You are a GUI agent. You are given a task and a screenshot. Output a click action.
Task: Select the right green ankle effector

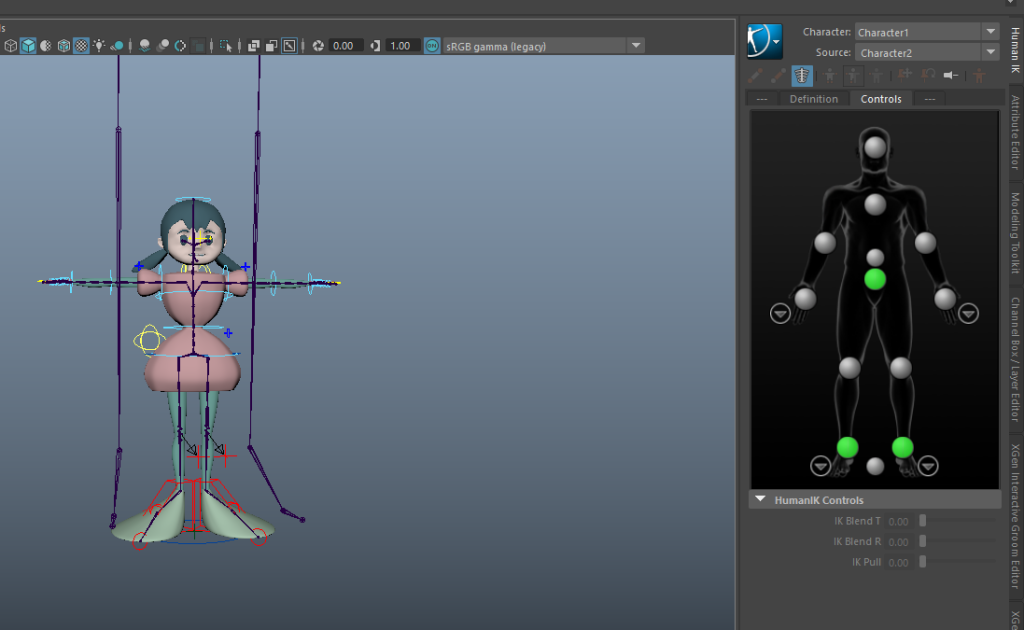[x=903, y=447]
